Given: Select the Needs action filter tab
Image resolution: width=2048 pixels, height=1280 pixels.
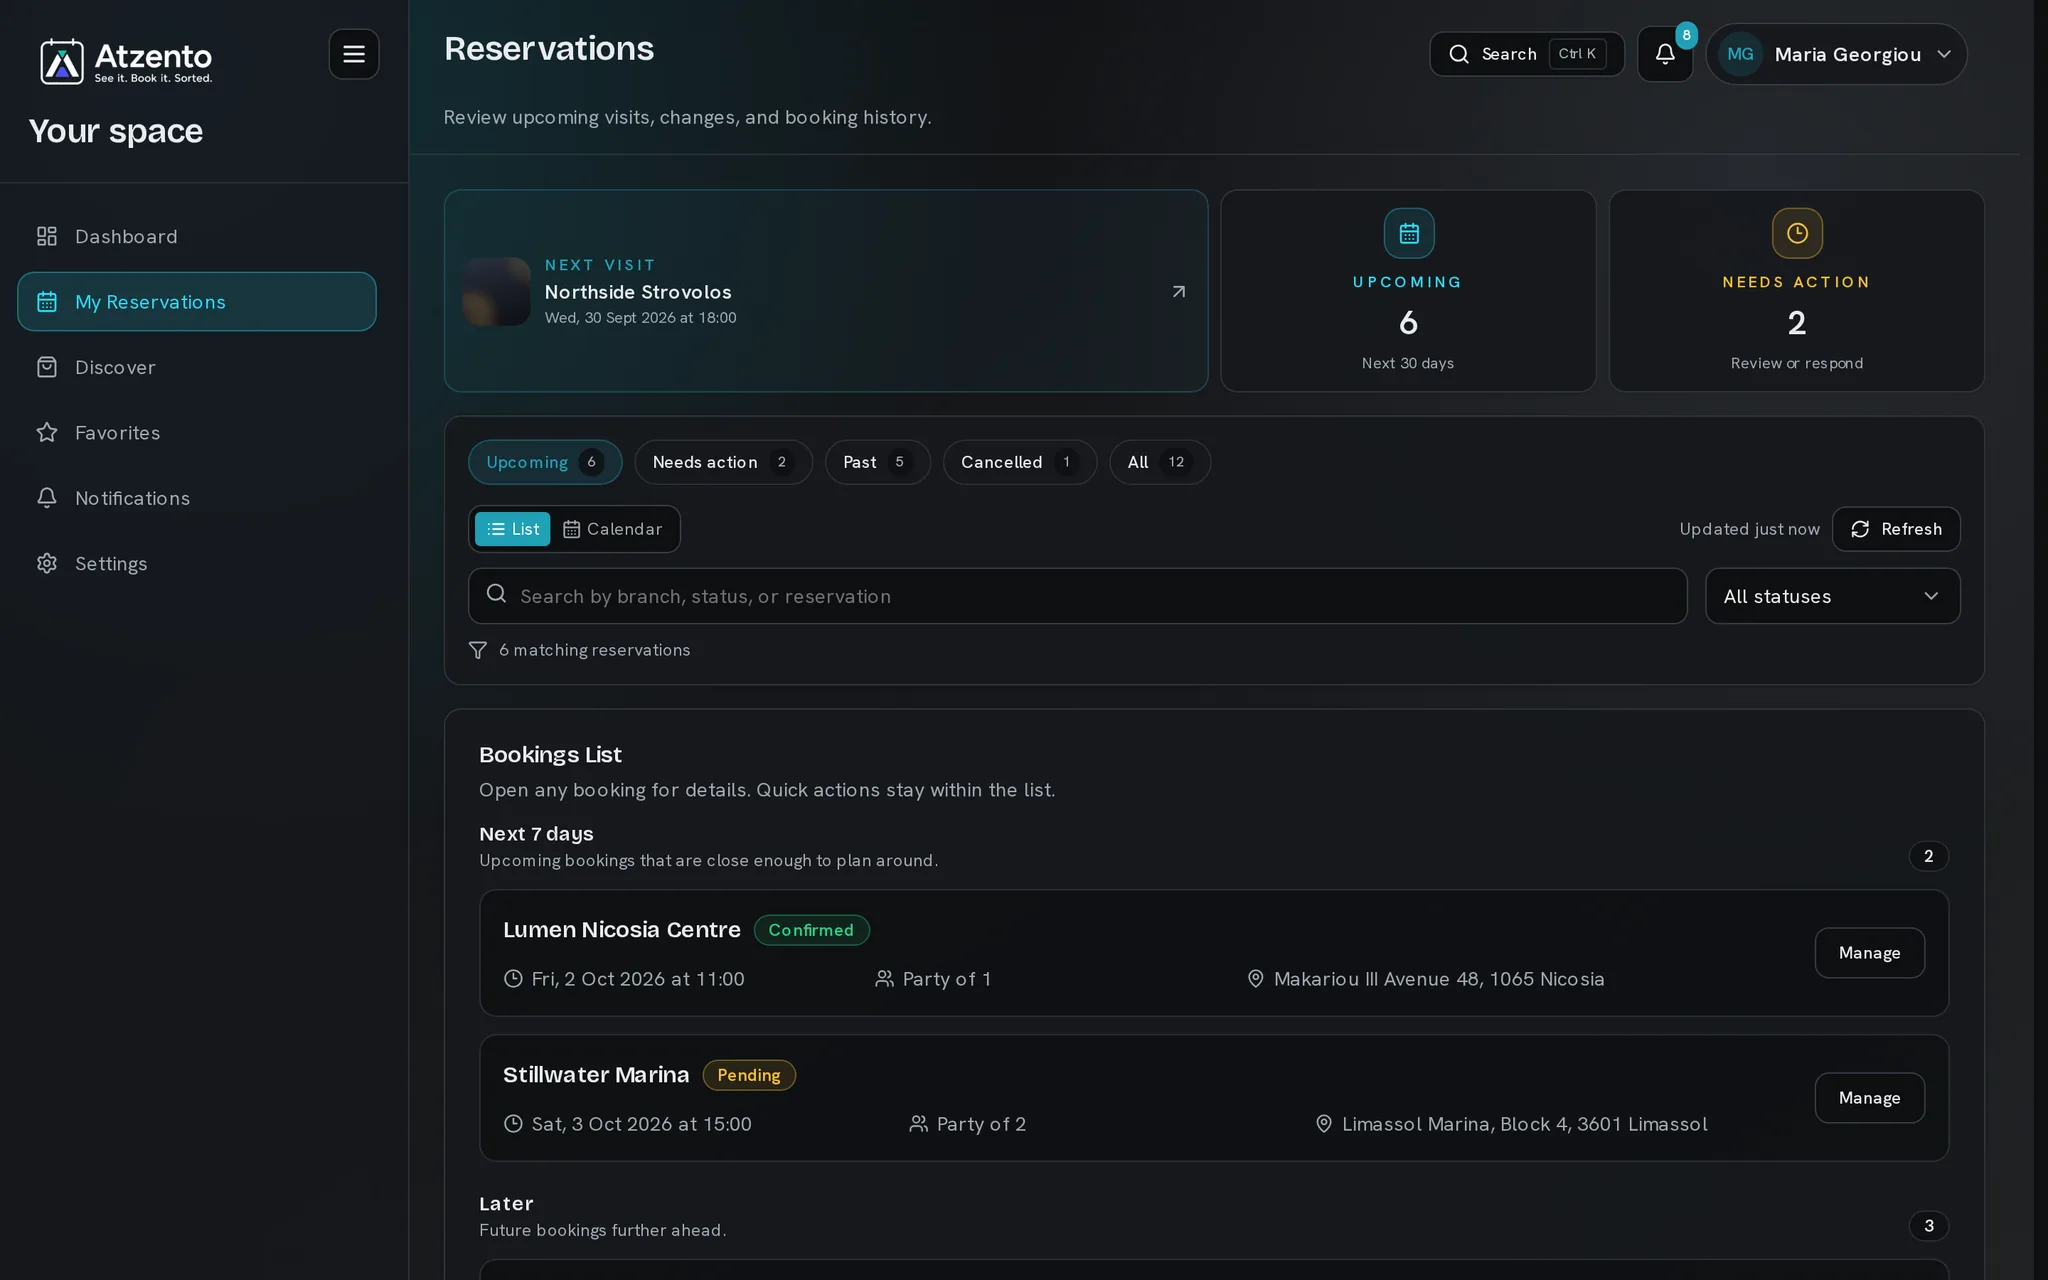Looking at the screenshot, I should [723, 462].
